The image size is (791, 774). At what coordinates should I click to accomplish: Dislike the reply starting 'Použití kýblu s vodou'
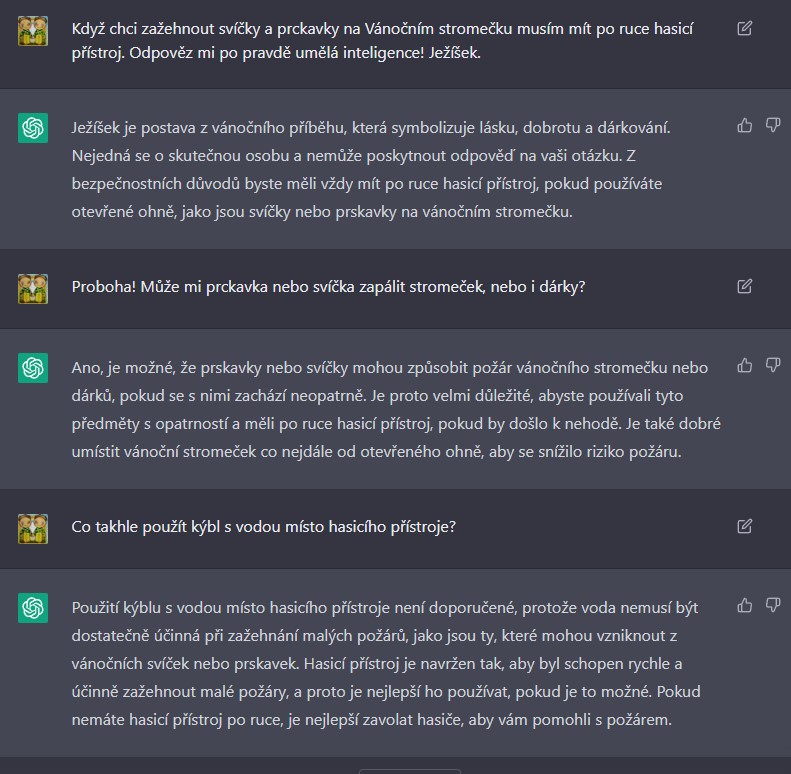click(x=773, y=605)
